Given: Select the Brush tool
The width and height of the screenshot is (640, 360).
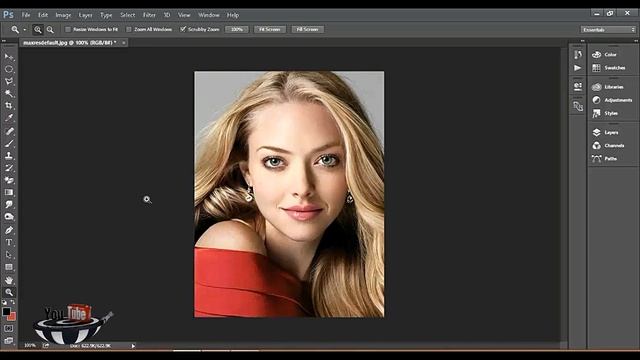Looking at the screenshot, I should point(9,143).
